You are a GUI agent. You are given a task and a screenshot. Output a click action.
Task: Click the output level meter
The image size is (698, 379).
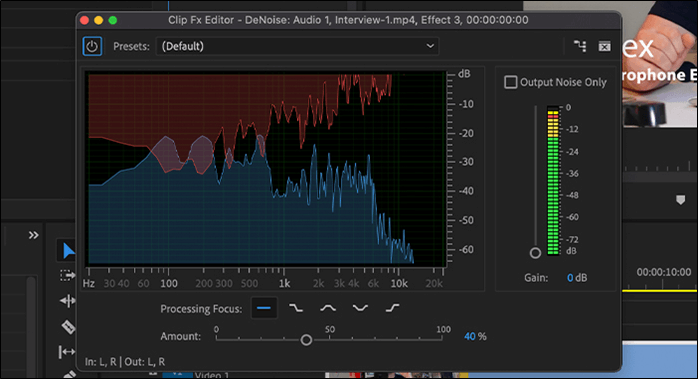(552, 181)
